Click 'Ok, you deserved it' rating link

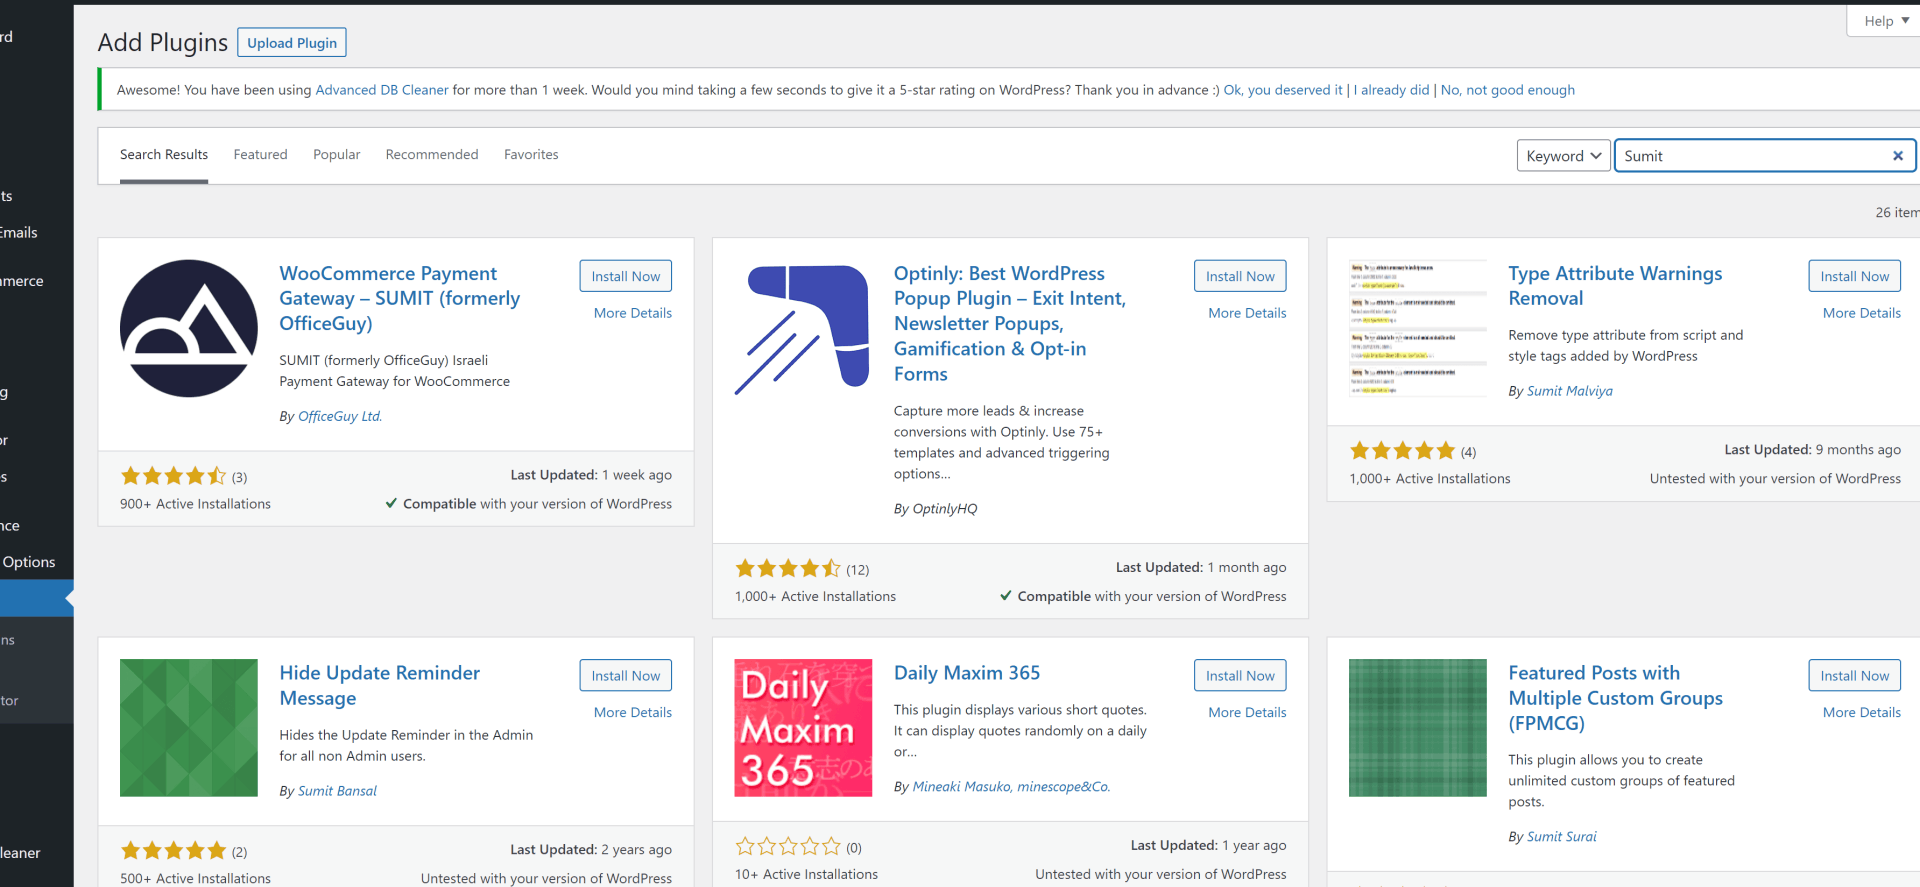[x=1283, y=90]
